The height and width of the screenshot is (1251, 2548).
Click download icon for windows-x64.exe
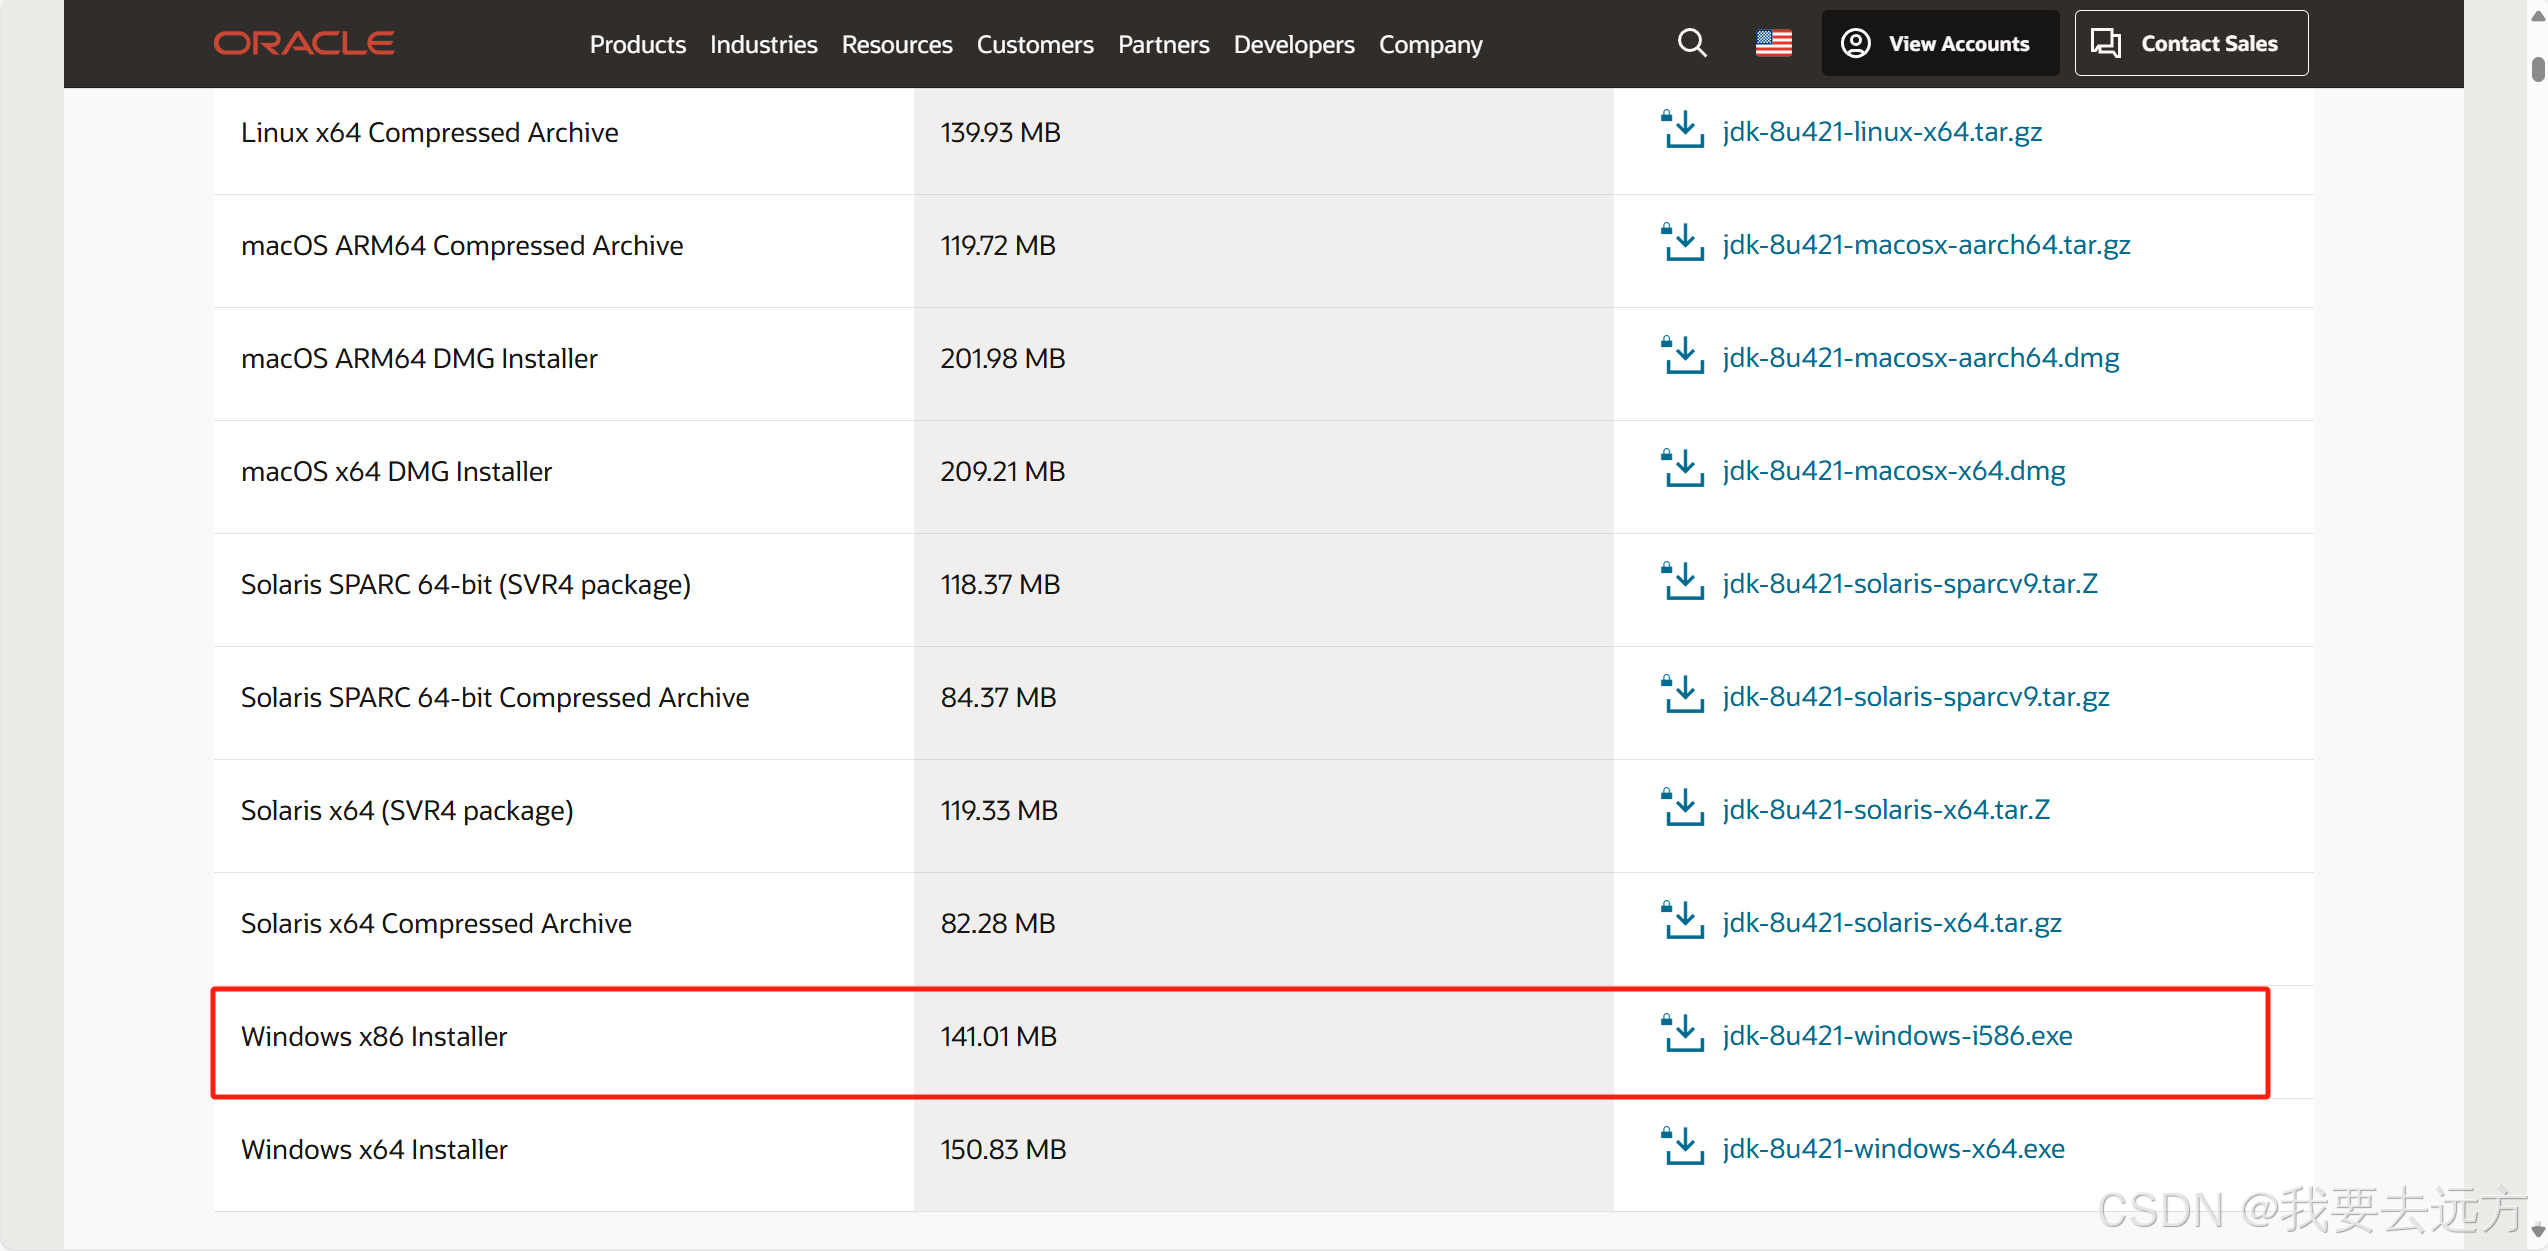pyautogui.click(x=1683, y=1147)
